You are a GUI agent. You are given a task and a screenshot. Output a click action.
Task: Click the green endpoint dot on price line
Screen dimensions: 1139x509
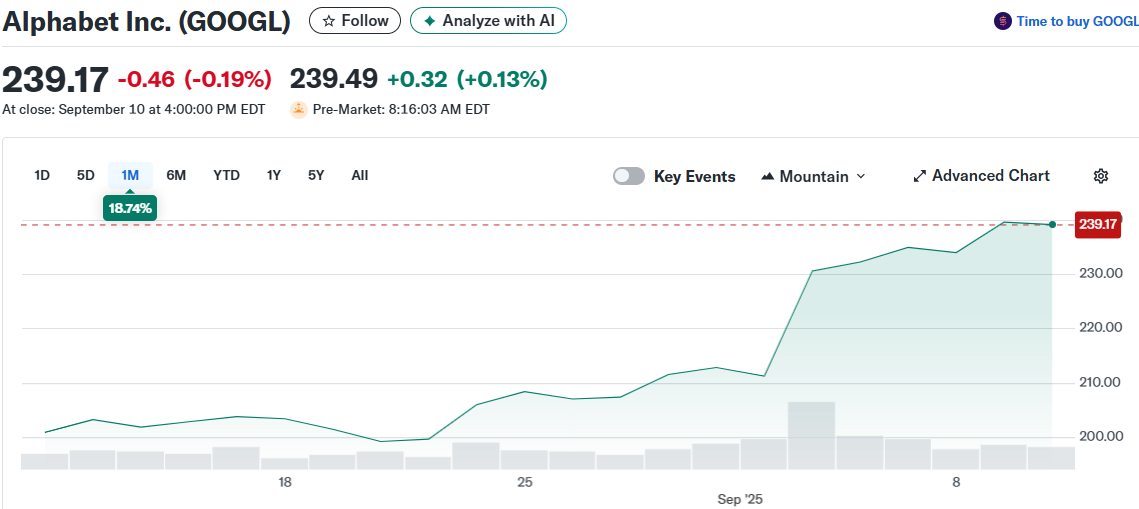(x=1053, y=224)
